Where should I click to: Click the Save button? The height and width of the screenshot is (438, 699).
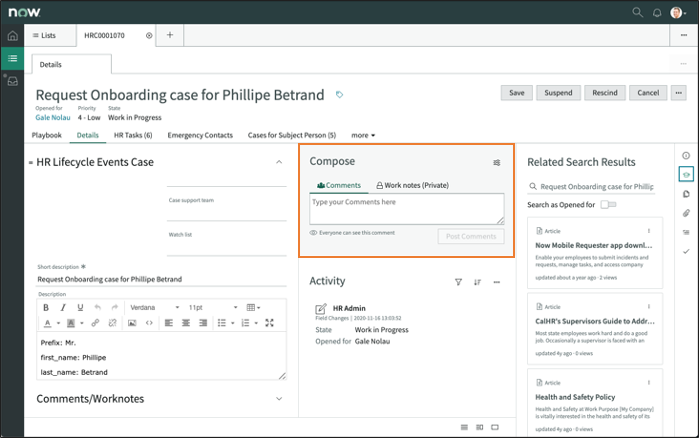click(x=517, y=93)
